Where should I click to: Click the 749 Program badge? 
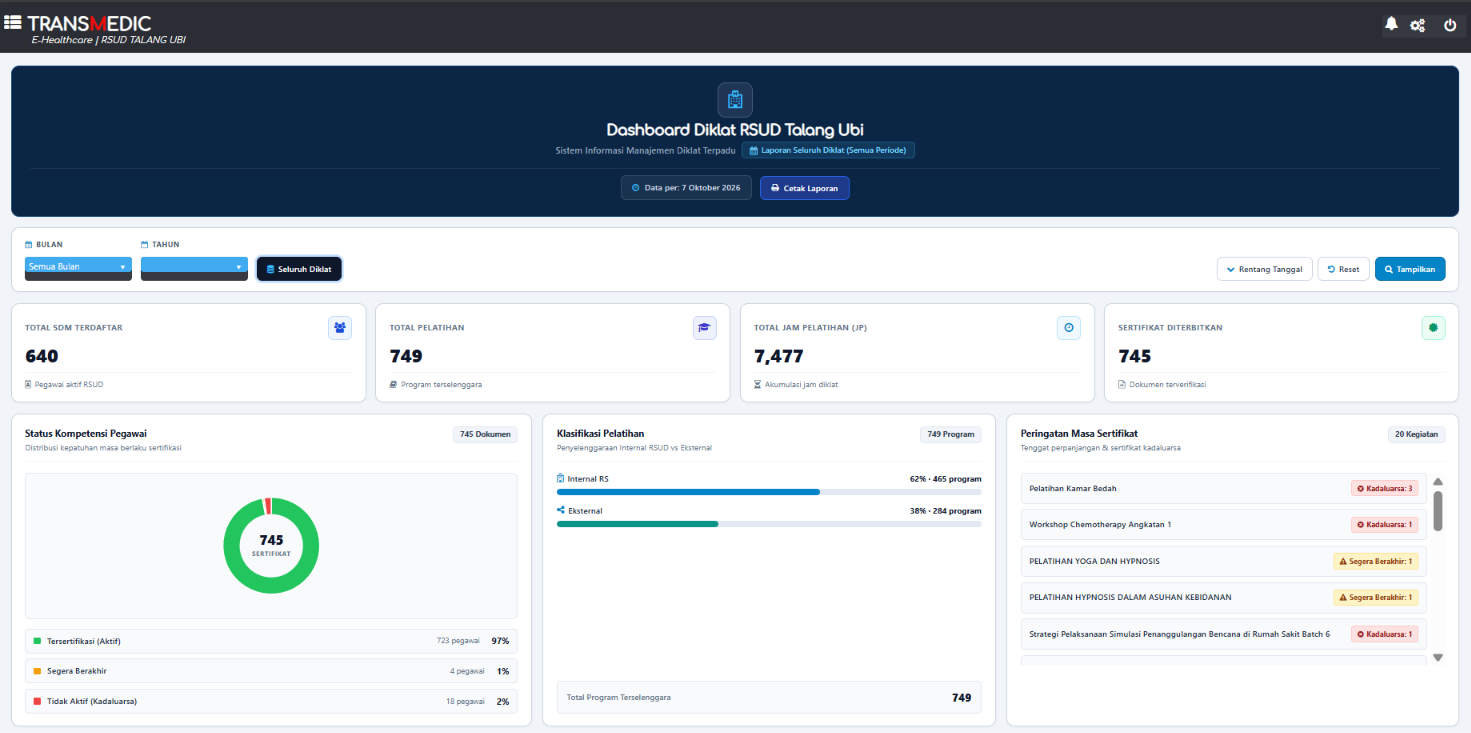[951, 434]
